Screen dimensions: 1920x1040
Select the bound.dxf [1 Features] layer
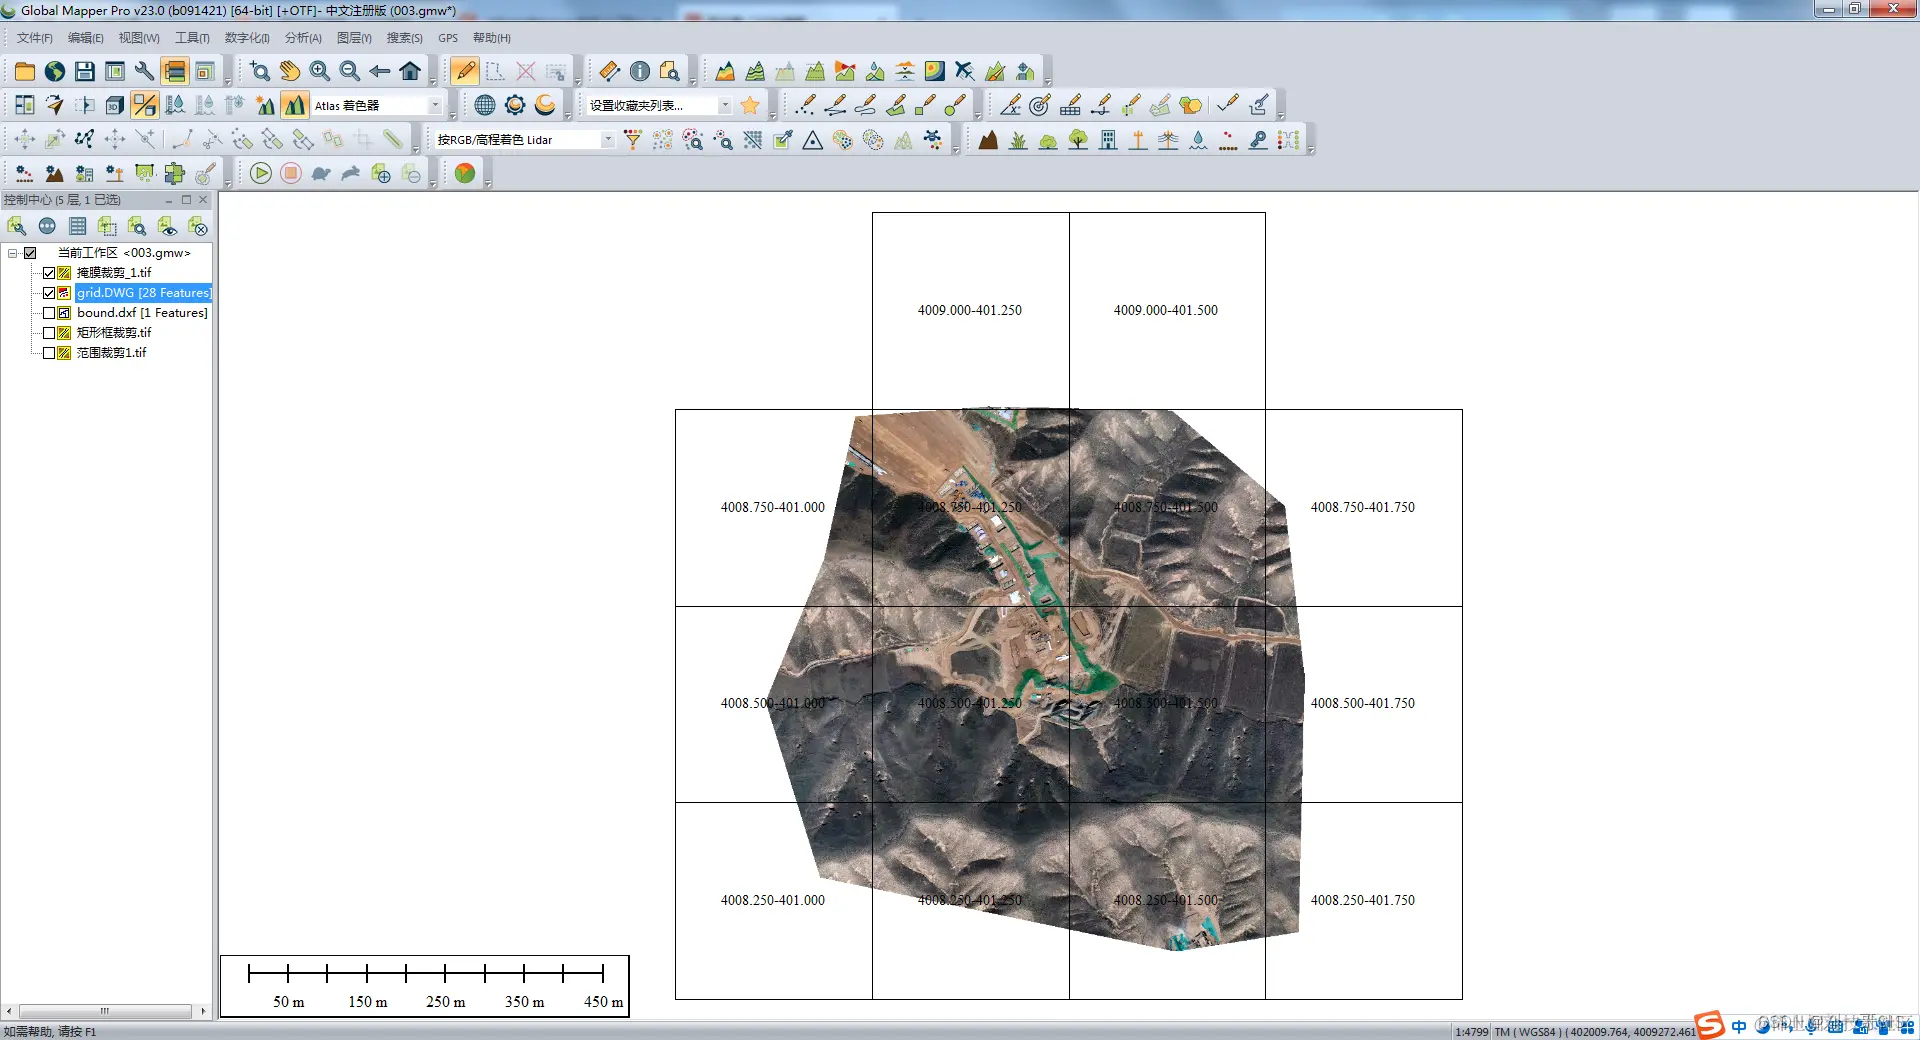click(142, 313)
